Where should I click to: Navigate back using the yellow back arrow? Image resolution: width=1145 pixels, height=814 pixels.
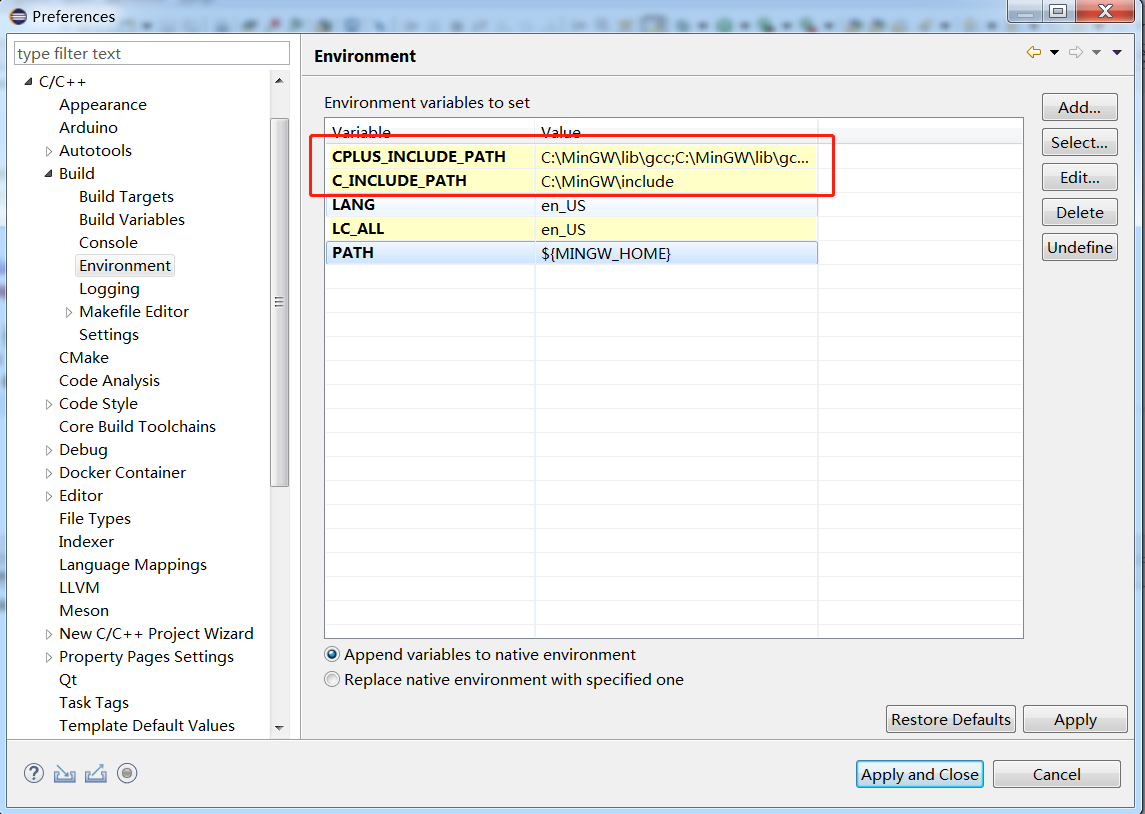[x=1033, y=52]
